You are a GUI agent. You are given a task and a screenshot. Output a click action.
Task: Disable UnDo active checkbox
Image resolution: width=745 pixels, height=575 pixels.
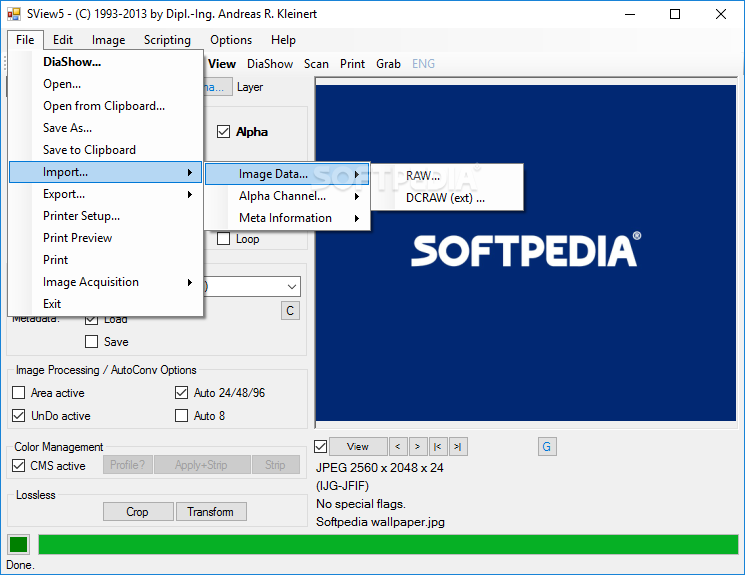19,416
